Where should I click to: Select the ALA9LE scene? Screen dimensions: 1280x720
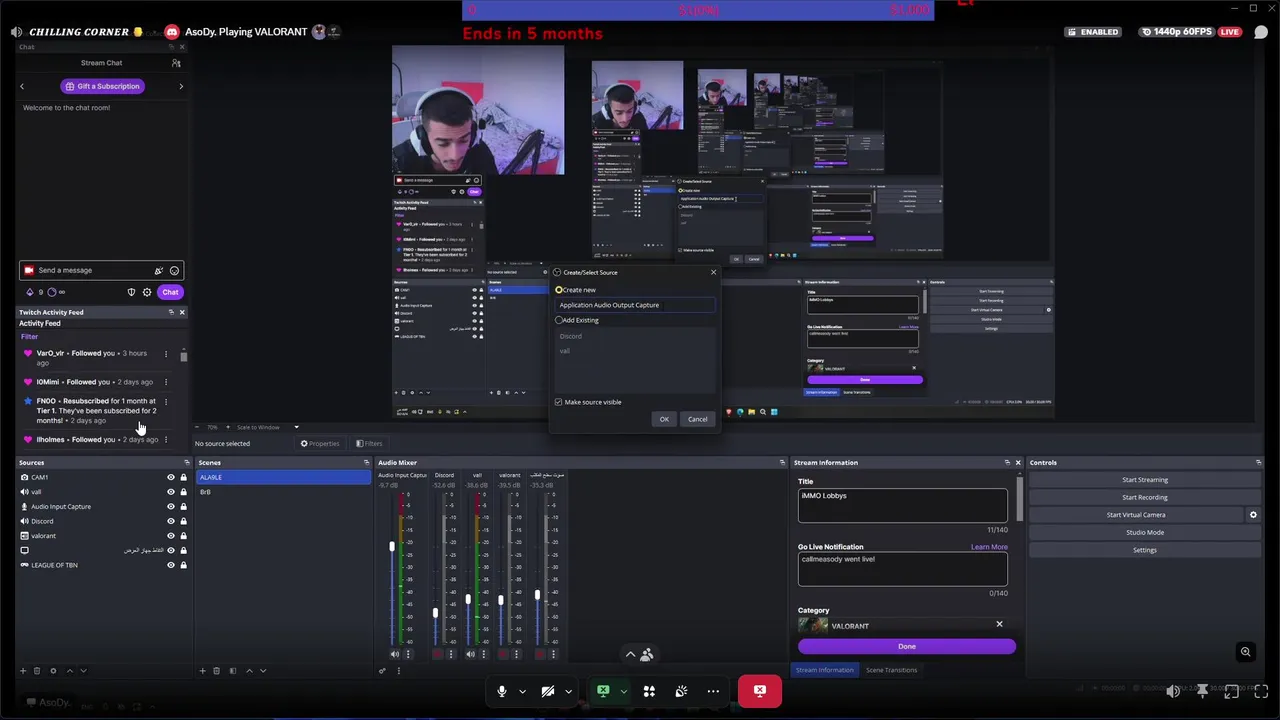click(x=283, y=477)
